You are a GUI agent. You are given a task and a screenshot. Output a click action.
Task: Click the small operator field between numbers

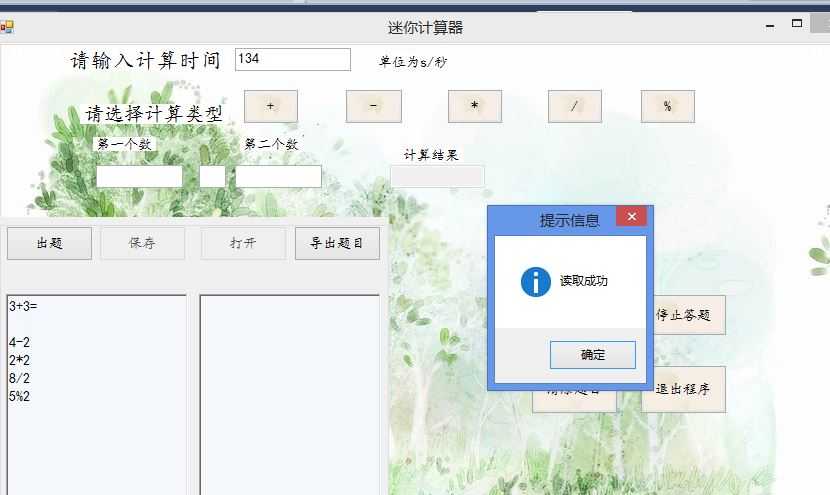(212, 176)
